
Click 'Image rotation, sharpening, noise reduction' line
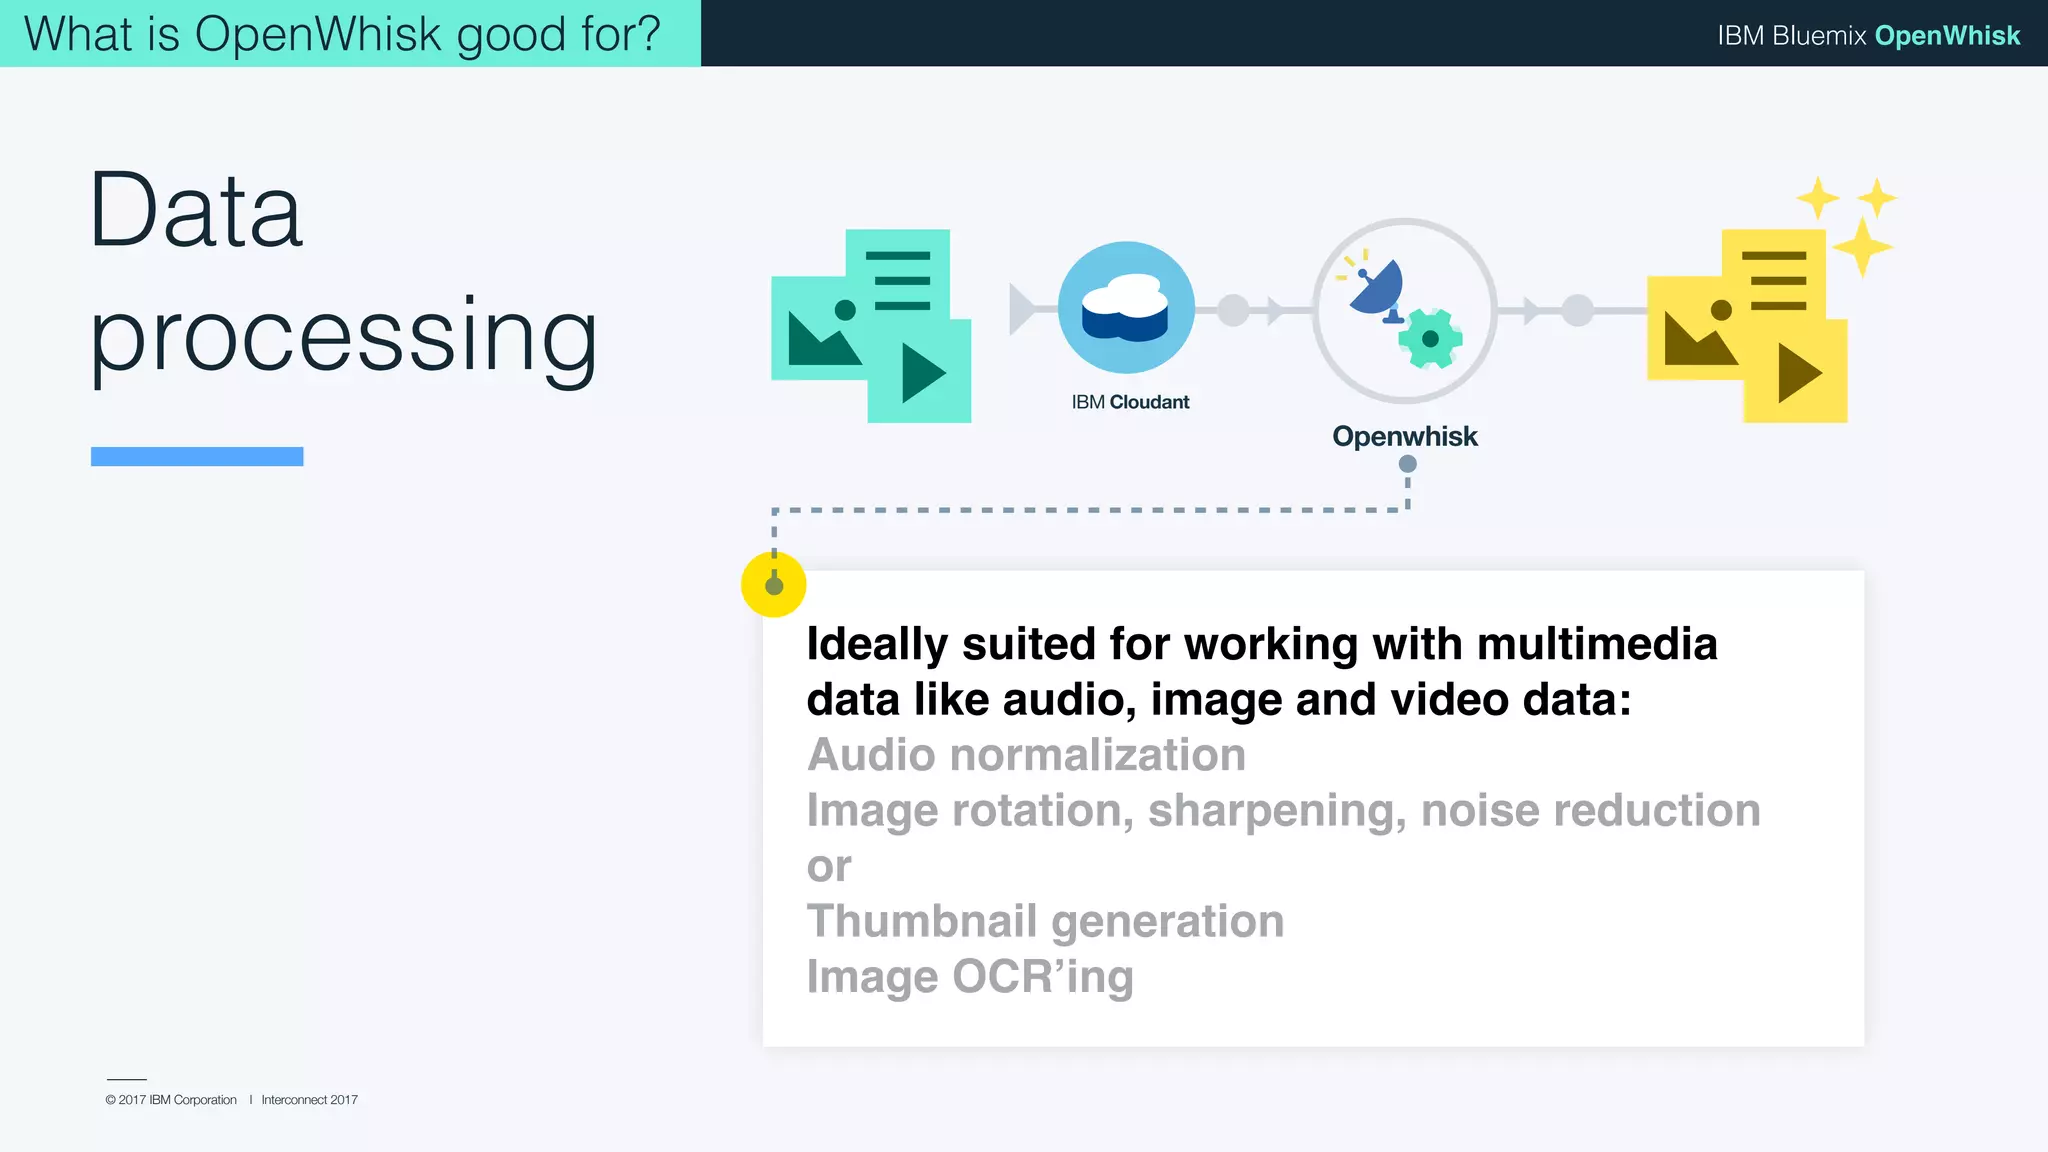pyautogui.click(x=1284, y=810)
